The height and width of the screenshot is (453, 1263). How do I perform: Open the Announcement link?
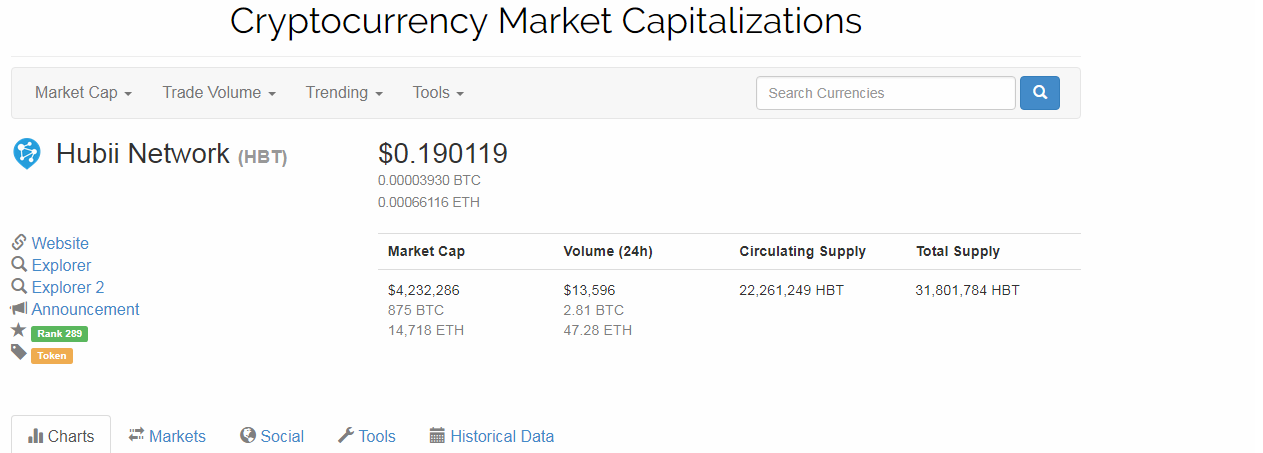point(85,309)
